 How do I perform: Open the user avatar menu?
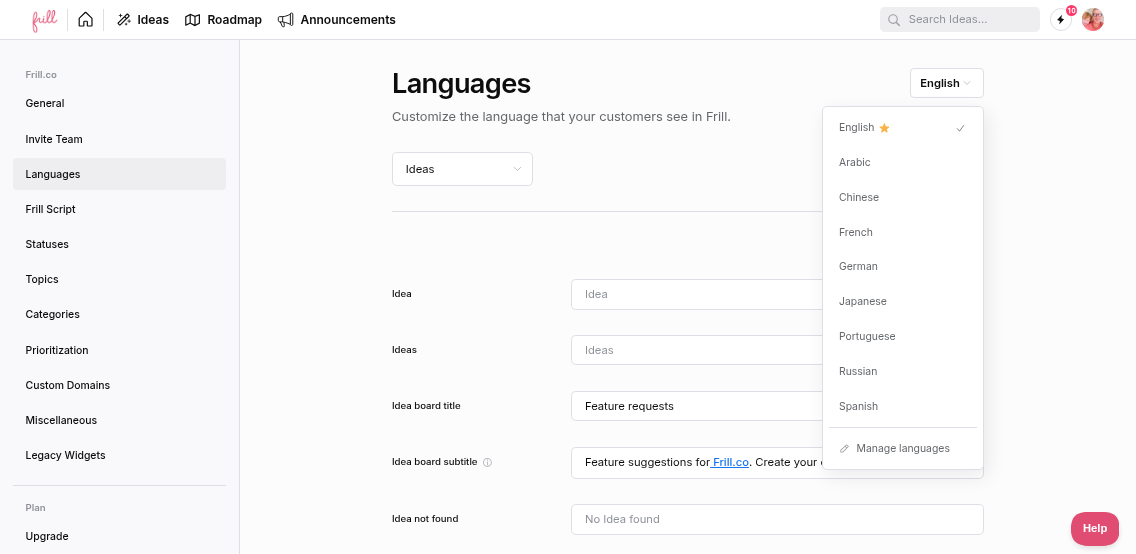1093,20
